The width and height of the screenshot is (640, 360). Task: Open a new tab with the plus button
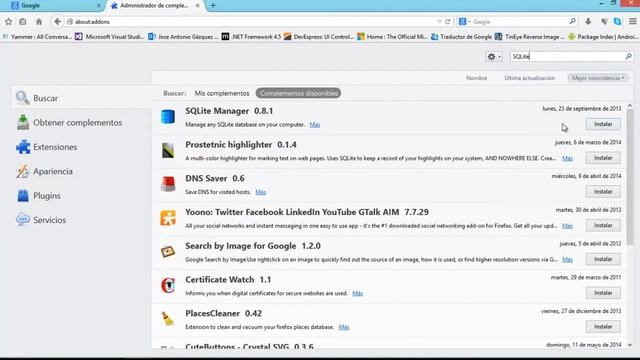click(x=213, y=6)
